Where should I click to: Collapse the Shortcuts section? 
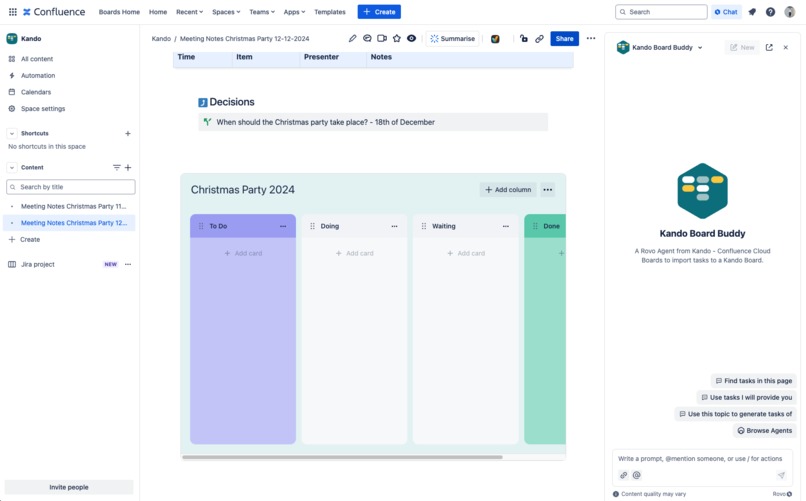coord(12,133)
